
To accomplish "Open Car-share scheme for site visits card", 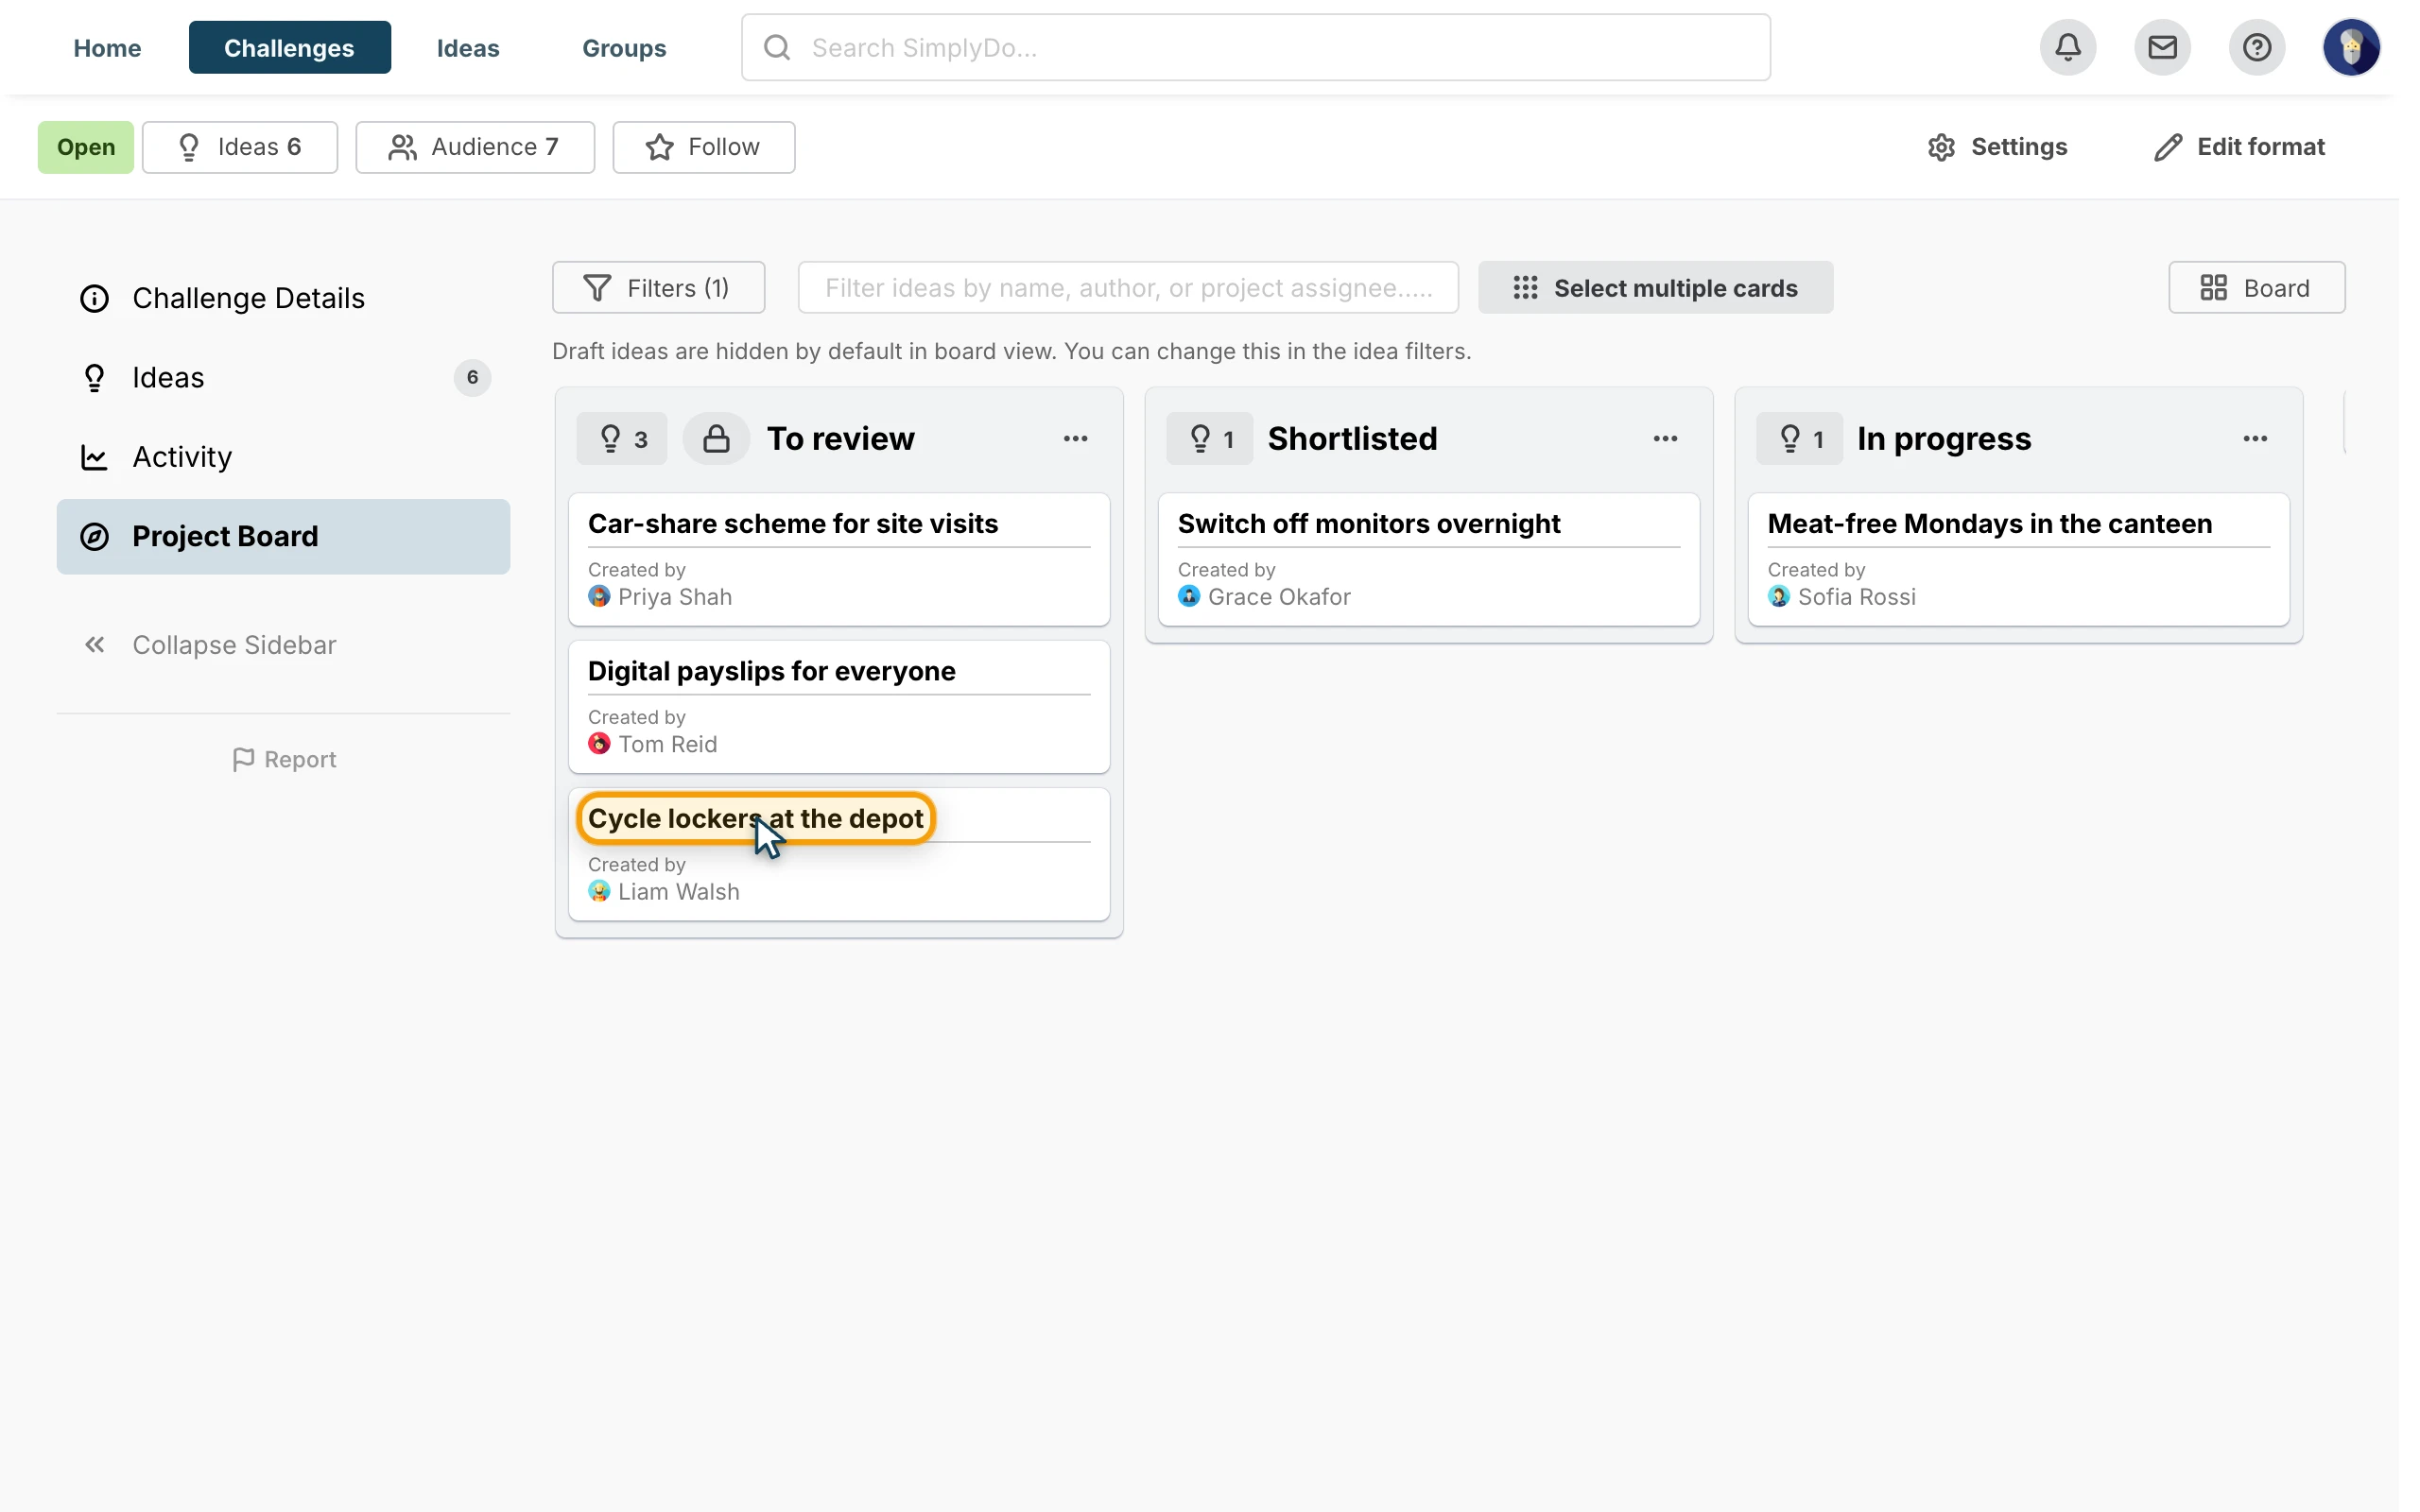I will (839, 559).
